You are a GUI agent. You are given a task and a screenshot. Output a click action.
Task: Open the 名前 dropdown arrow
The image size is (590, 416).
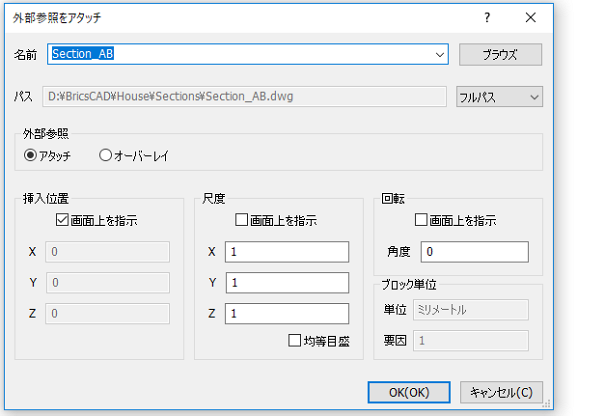[439, 55]
